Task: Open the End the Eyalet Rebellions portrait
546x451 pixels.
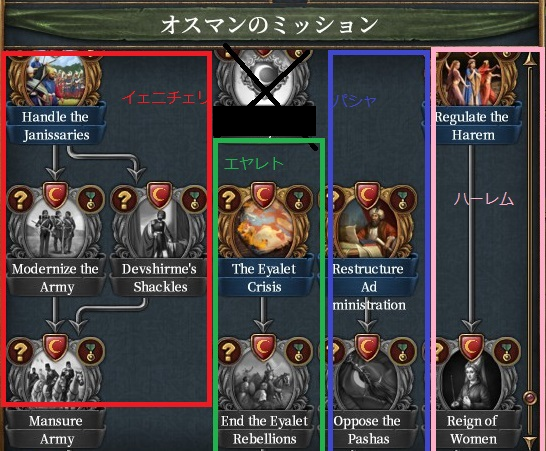Action: 264,381
